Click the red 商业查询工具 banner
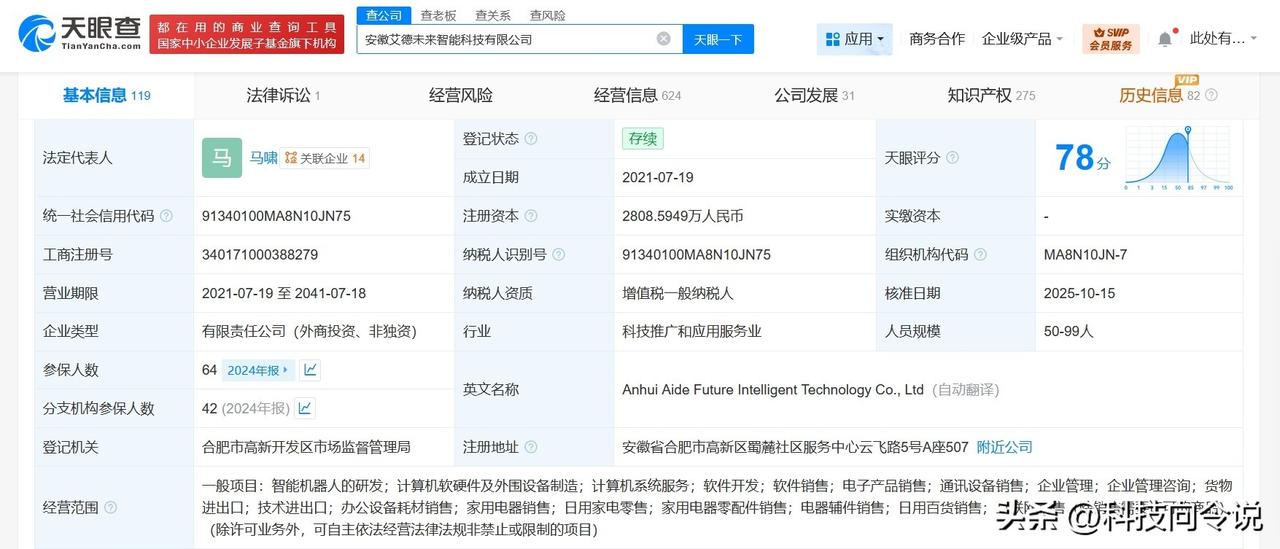This screenshot has width=1280, height=549. tap(248, 33)
